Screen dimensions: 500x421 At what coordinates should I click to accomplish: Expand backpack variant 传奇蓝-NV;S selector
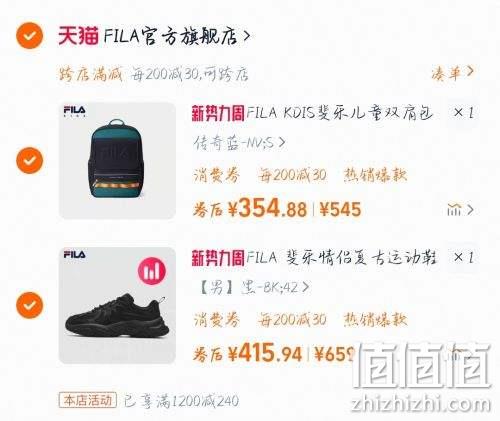pyautogui.click(x=239, y=143)
